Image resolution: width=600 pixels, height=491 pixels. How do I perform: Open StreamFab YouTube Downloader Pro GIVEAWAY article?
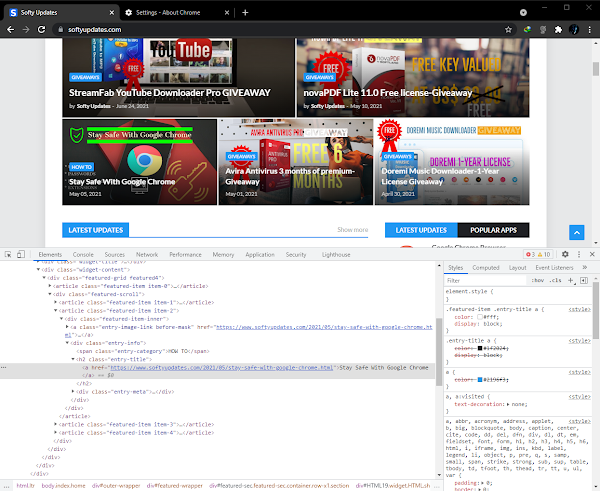pyautogui.click(x=170, y=93)
